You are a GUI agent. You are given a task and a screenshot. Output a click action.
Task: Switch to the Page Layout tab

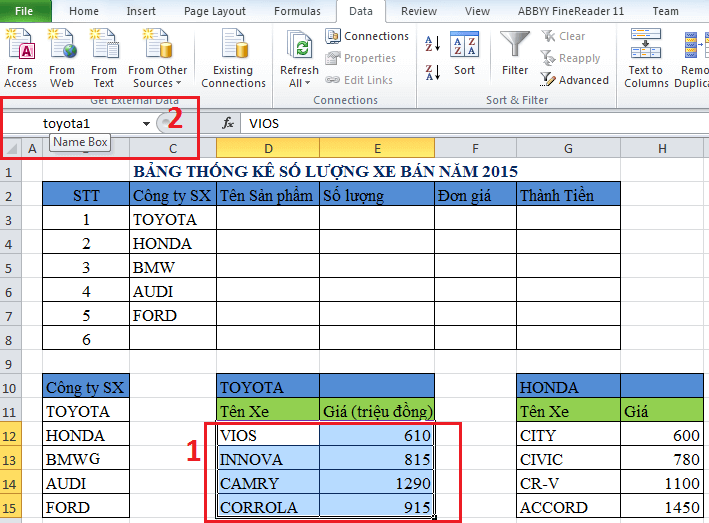214,11
